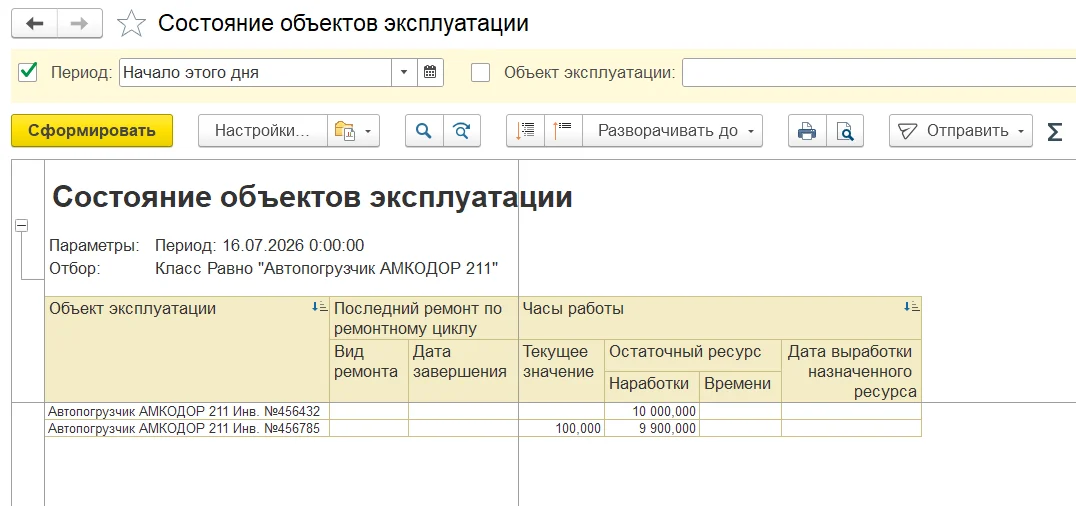This screenshot has height=506, width=1076.
Task: Open the Отправить dropdown menu
Action: pyautogui.click(x=961, y=130)
